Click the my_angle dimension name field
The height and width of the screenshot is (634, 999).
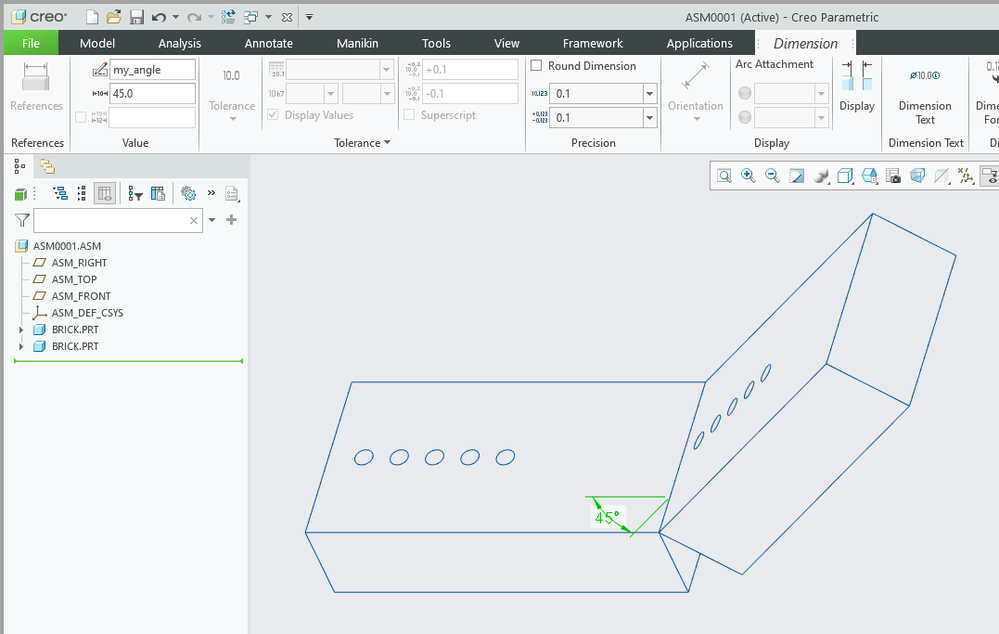[x=152, y=70]
